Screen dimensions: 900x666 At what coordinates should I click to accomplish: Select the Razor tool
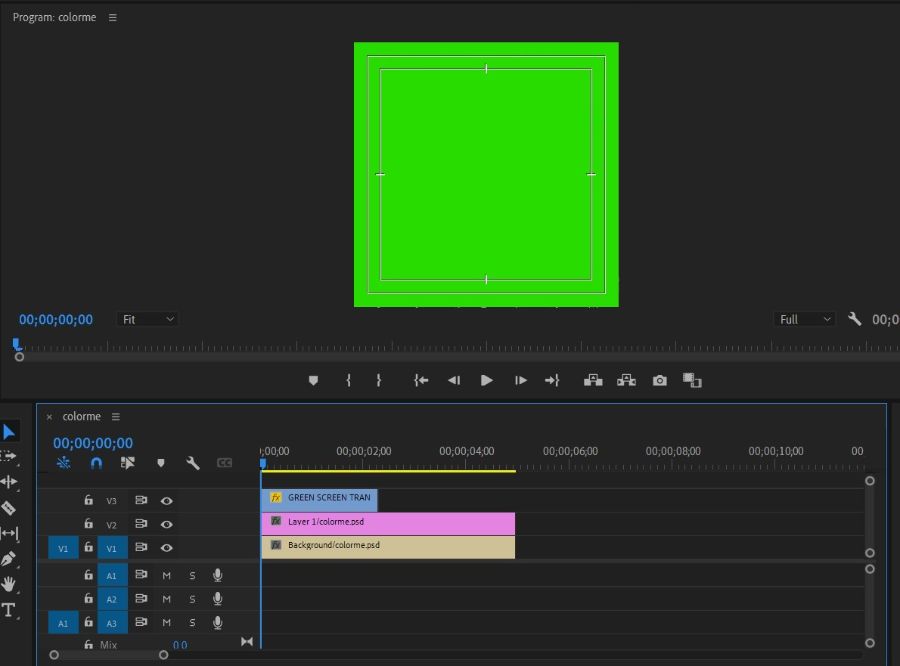point(9,508)
